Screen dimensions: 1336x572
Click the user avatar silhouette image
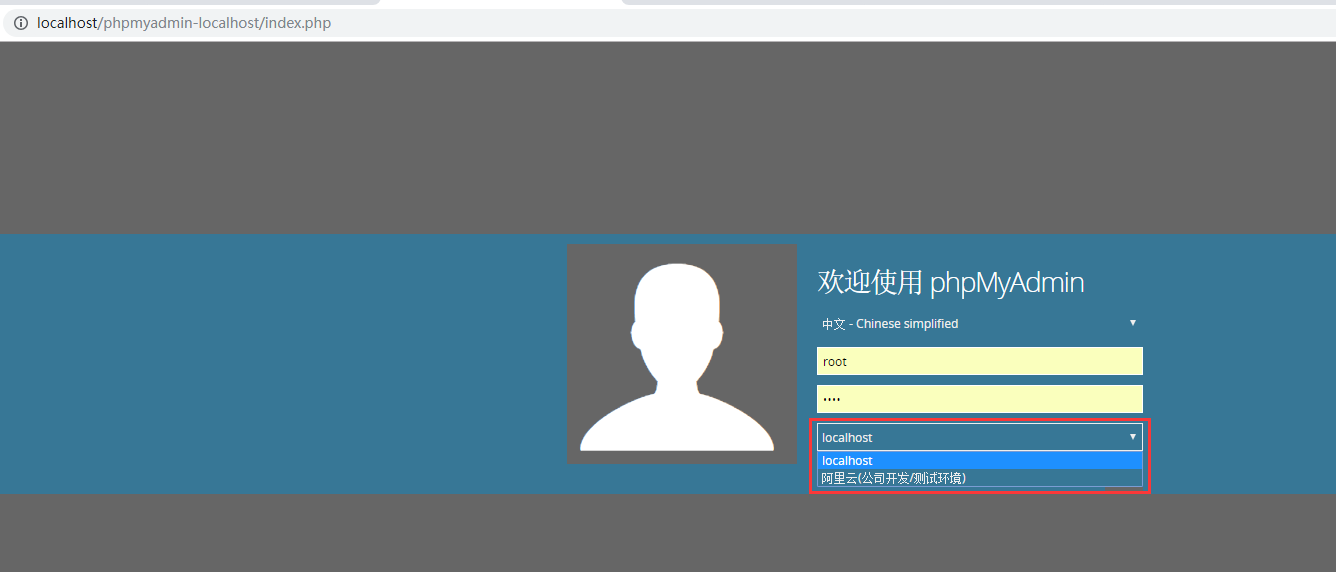(682, 354)
